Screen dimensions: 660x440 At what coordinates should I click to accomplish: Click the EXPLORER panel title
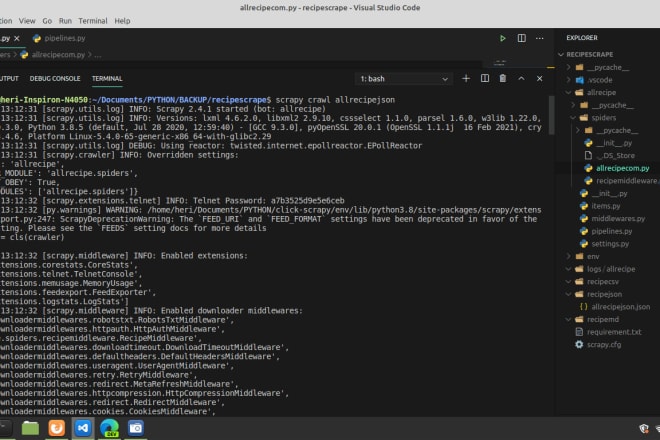click(582, 38)
